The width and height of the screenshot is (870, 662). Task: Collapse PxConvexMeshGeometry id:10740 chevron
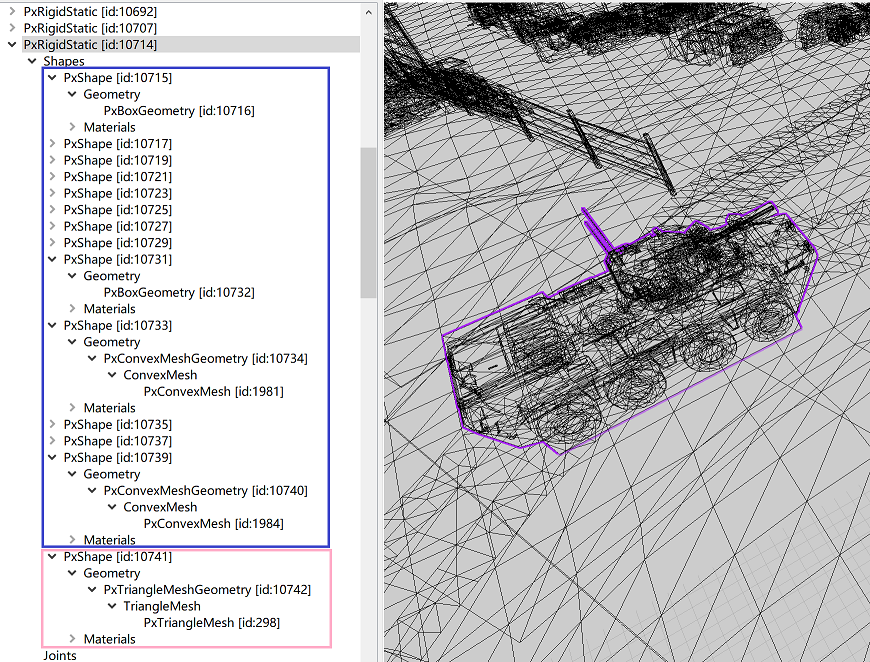[x=92, y=491]
